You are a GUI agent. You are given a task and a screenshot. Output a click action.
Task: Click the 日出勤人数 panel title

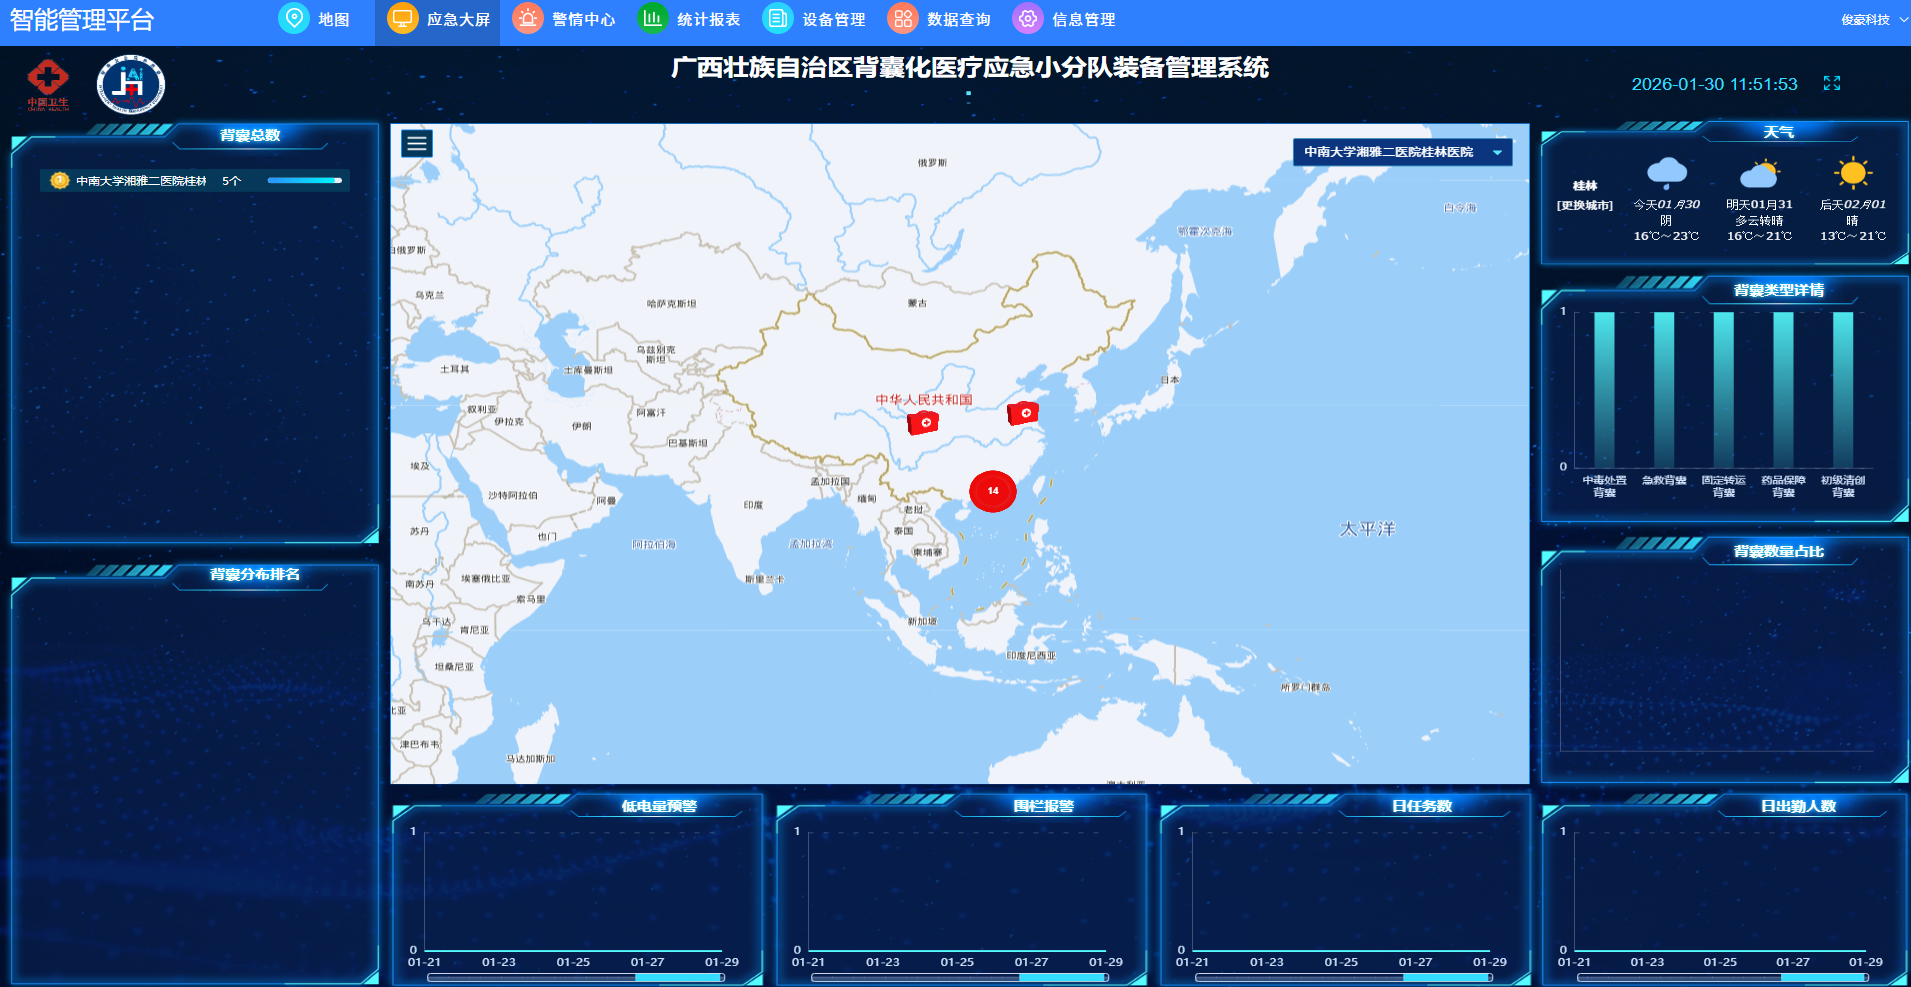coord(1799,806)
